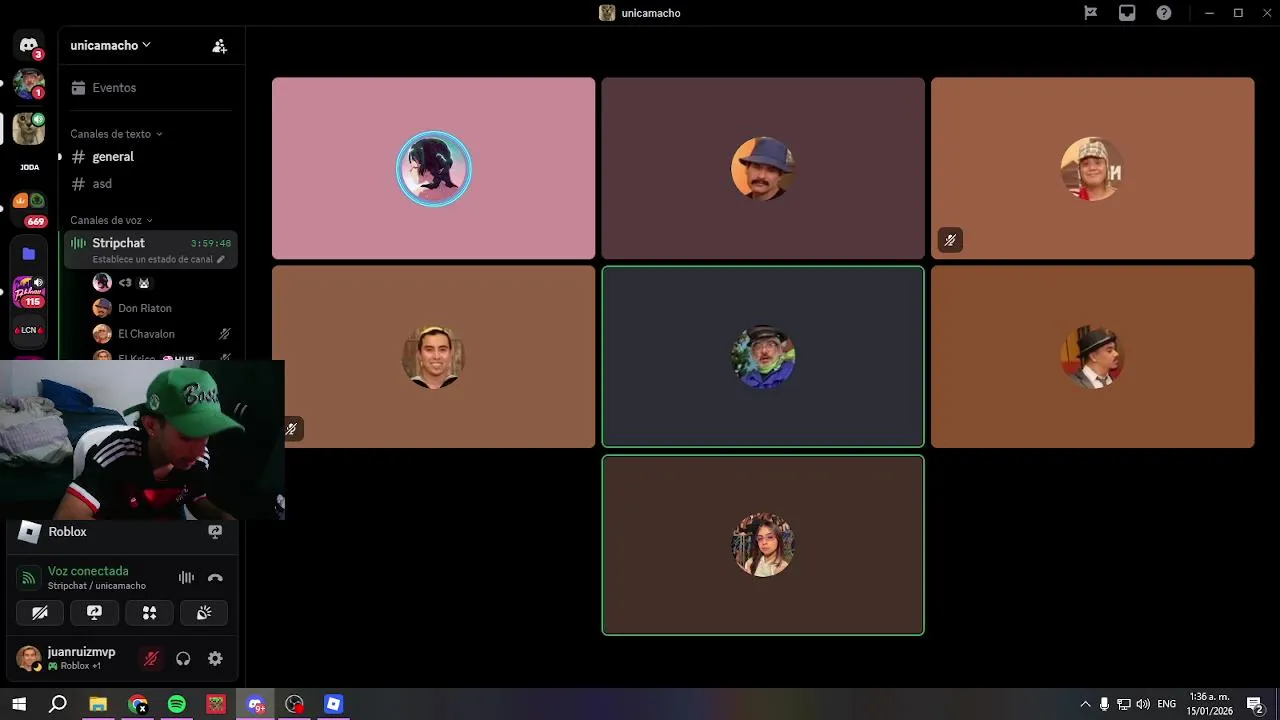Open OBS Studio from the taskbar
Image resolution: width=1280 pixels, height=720 pixels.
(x=294, y=704)
